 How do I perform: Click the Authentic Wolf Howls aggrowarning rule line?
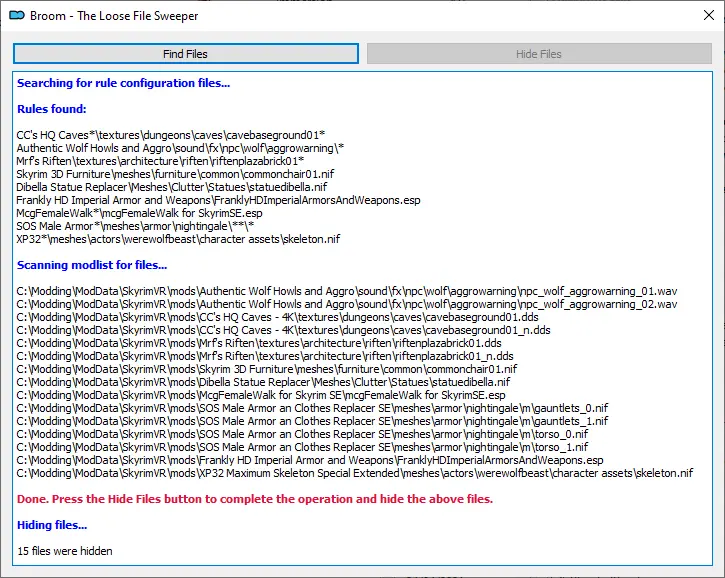pos(180,148)
